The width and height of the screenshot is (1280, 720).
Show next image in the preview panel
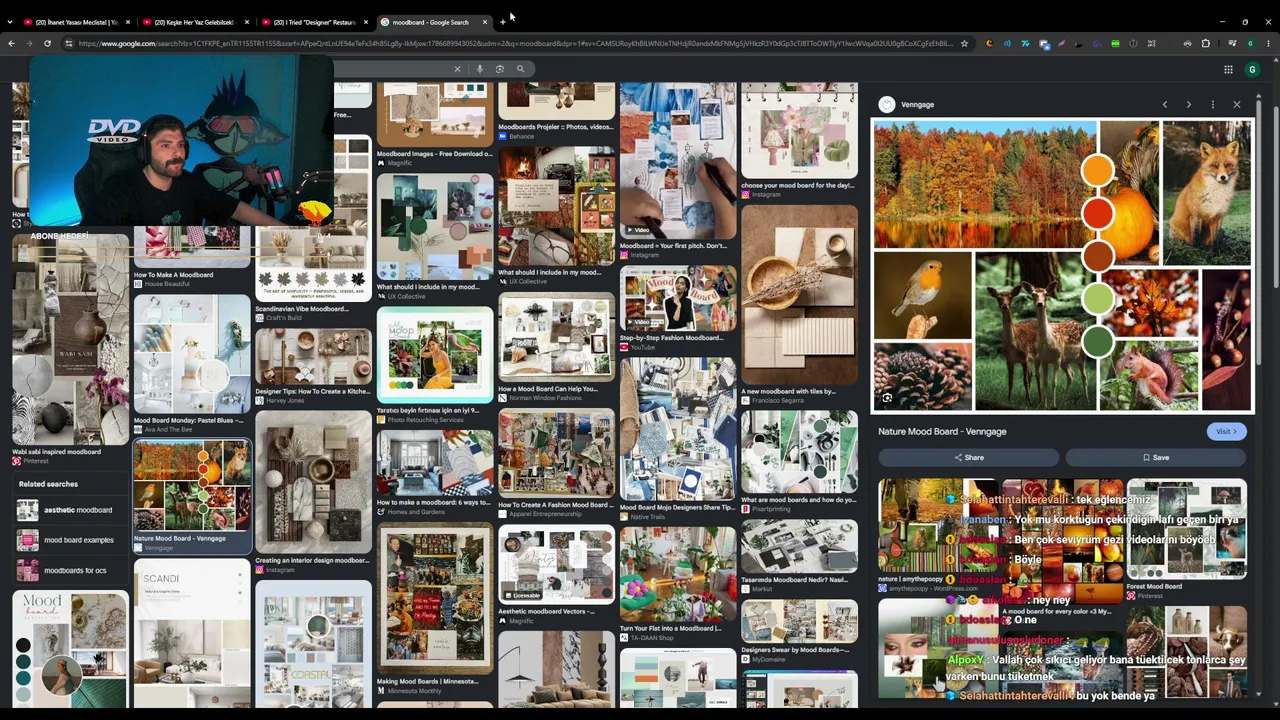coord(1189,104)
